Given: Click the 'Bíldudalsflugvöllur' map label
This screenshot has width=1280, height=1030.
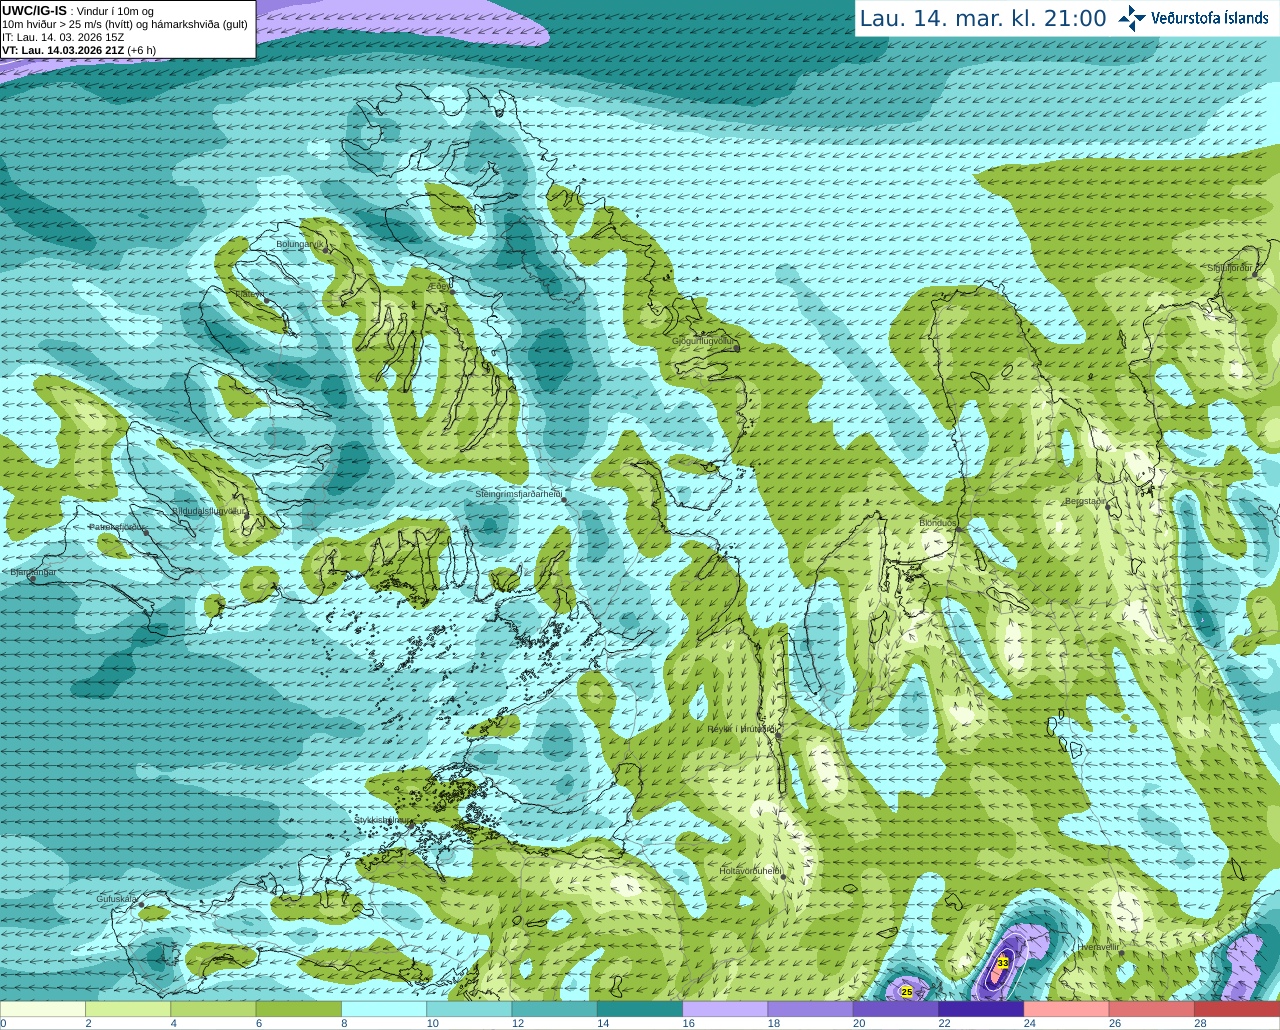Looking at the screenshot, I should click(208, 511).
